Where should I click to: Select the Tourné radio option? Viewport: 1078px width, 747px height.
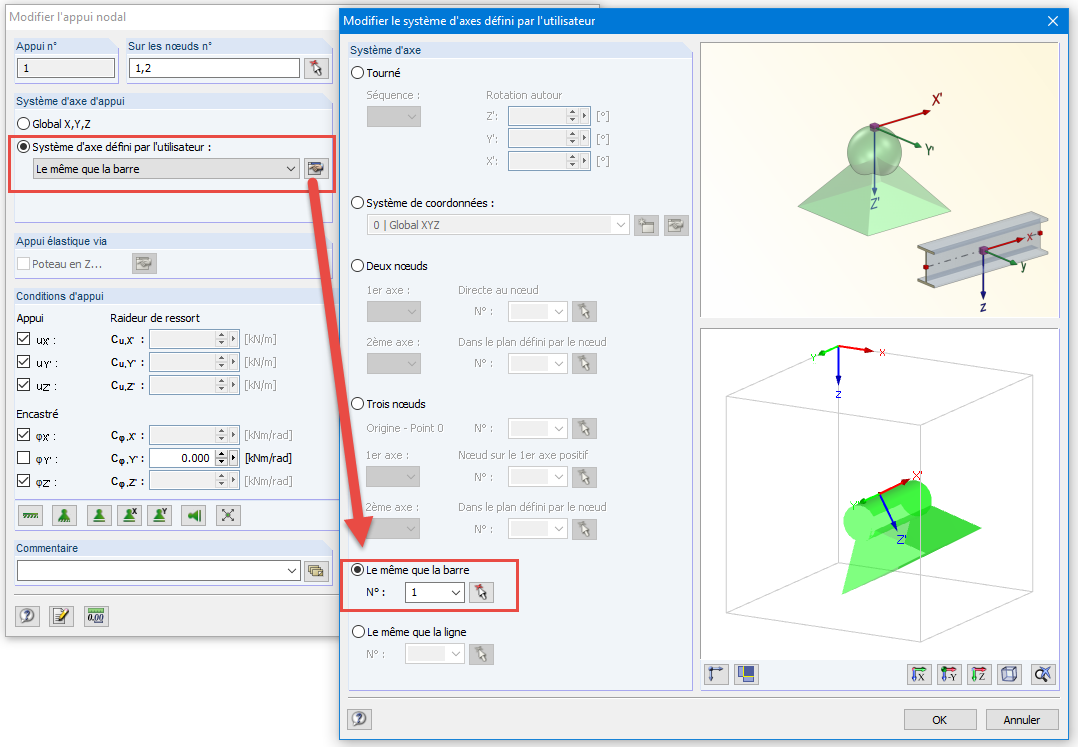[x=358, y=73]
